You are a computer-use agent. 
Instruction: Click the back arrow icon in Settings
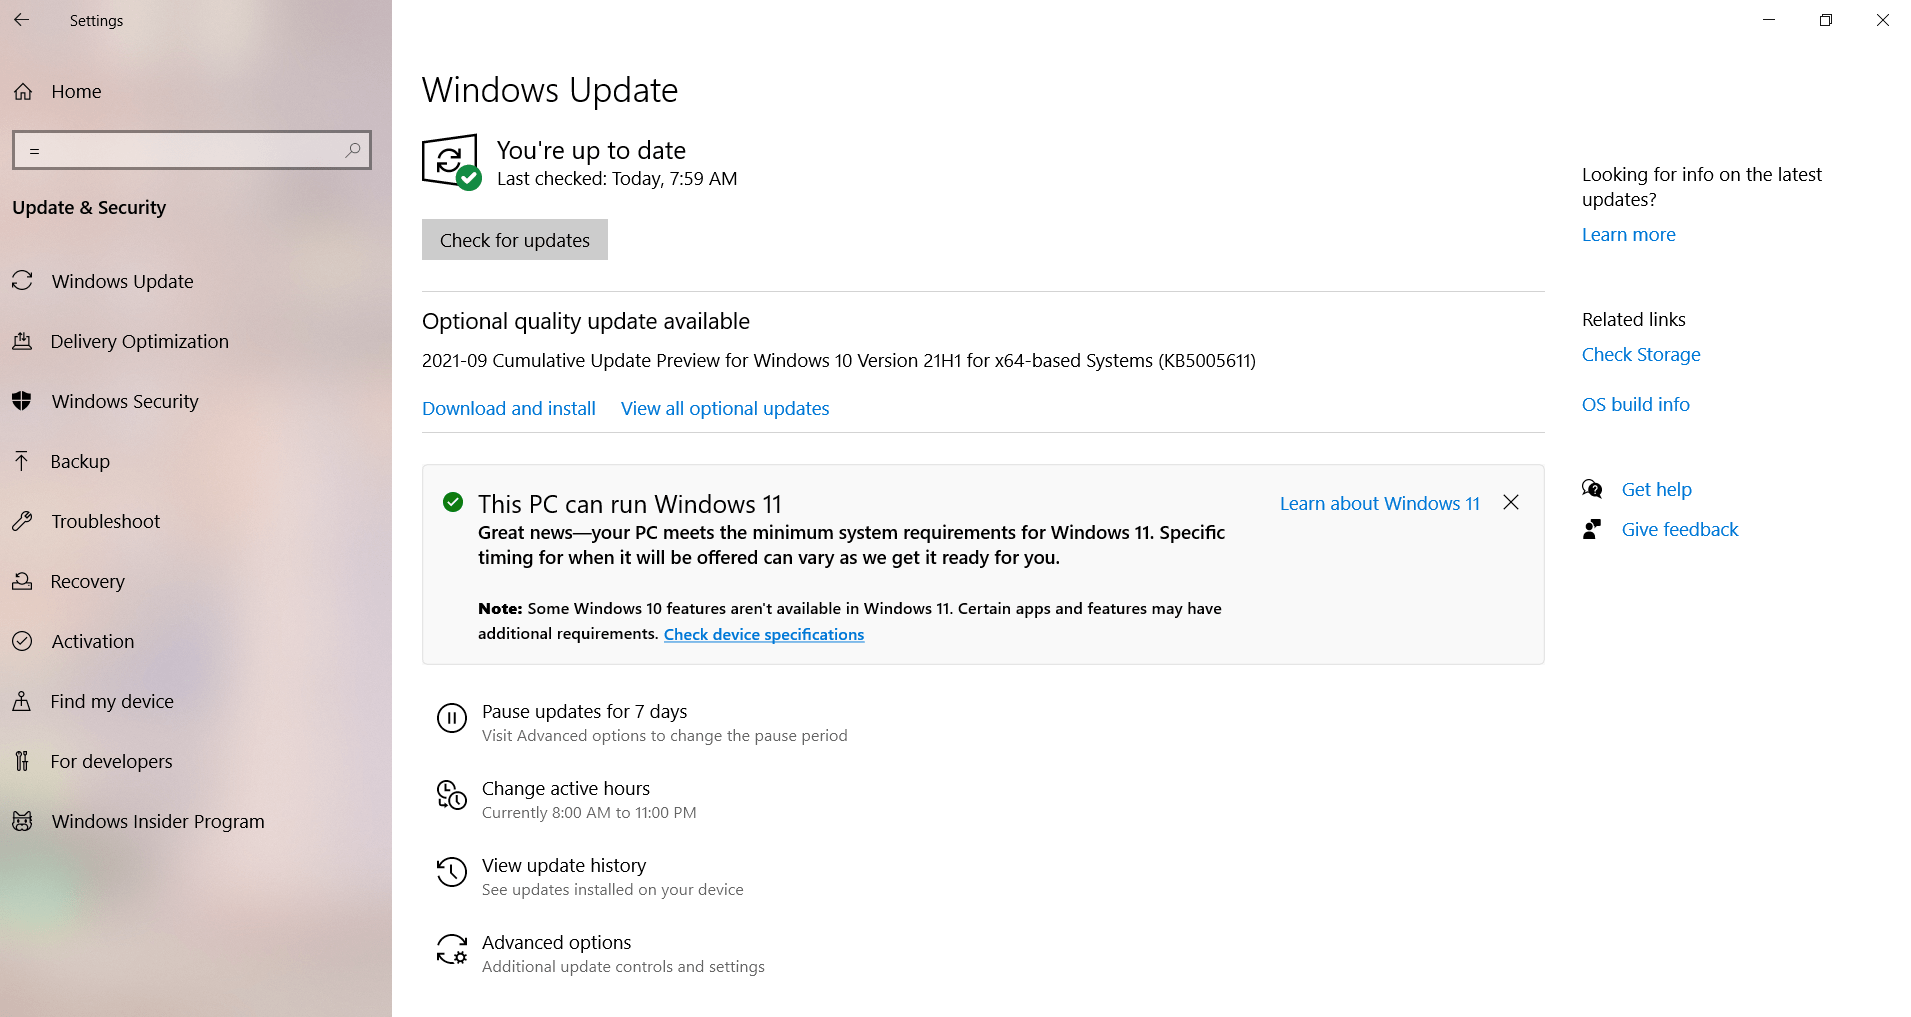pos(22,20)
